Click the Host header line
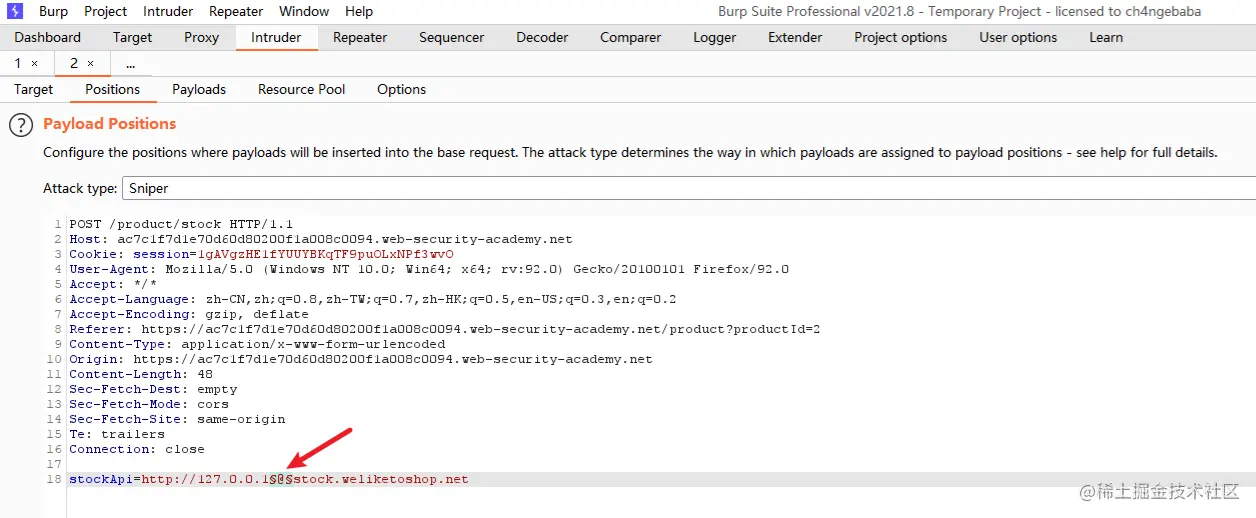Screen dimensions: 1256x518 pyautogui.click(x=320, y=239)
